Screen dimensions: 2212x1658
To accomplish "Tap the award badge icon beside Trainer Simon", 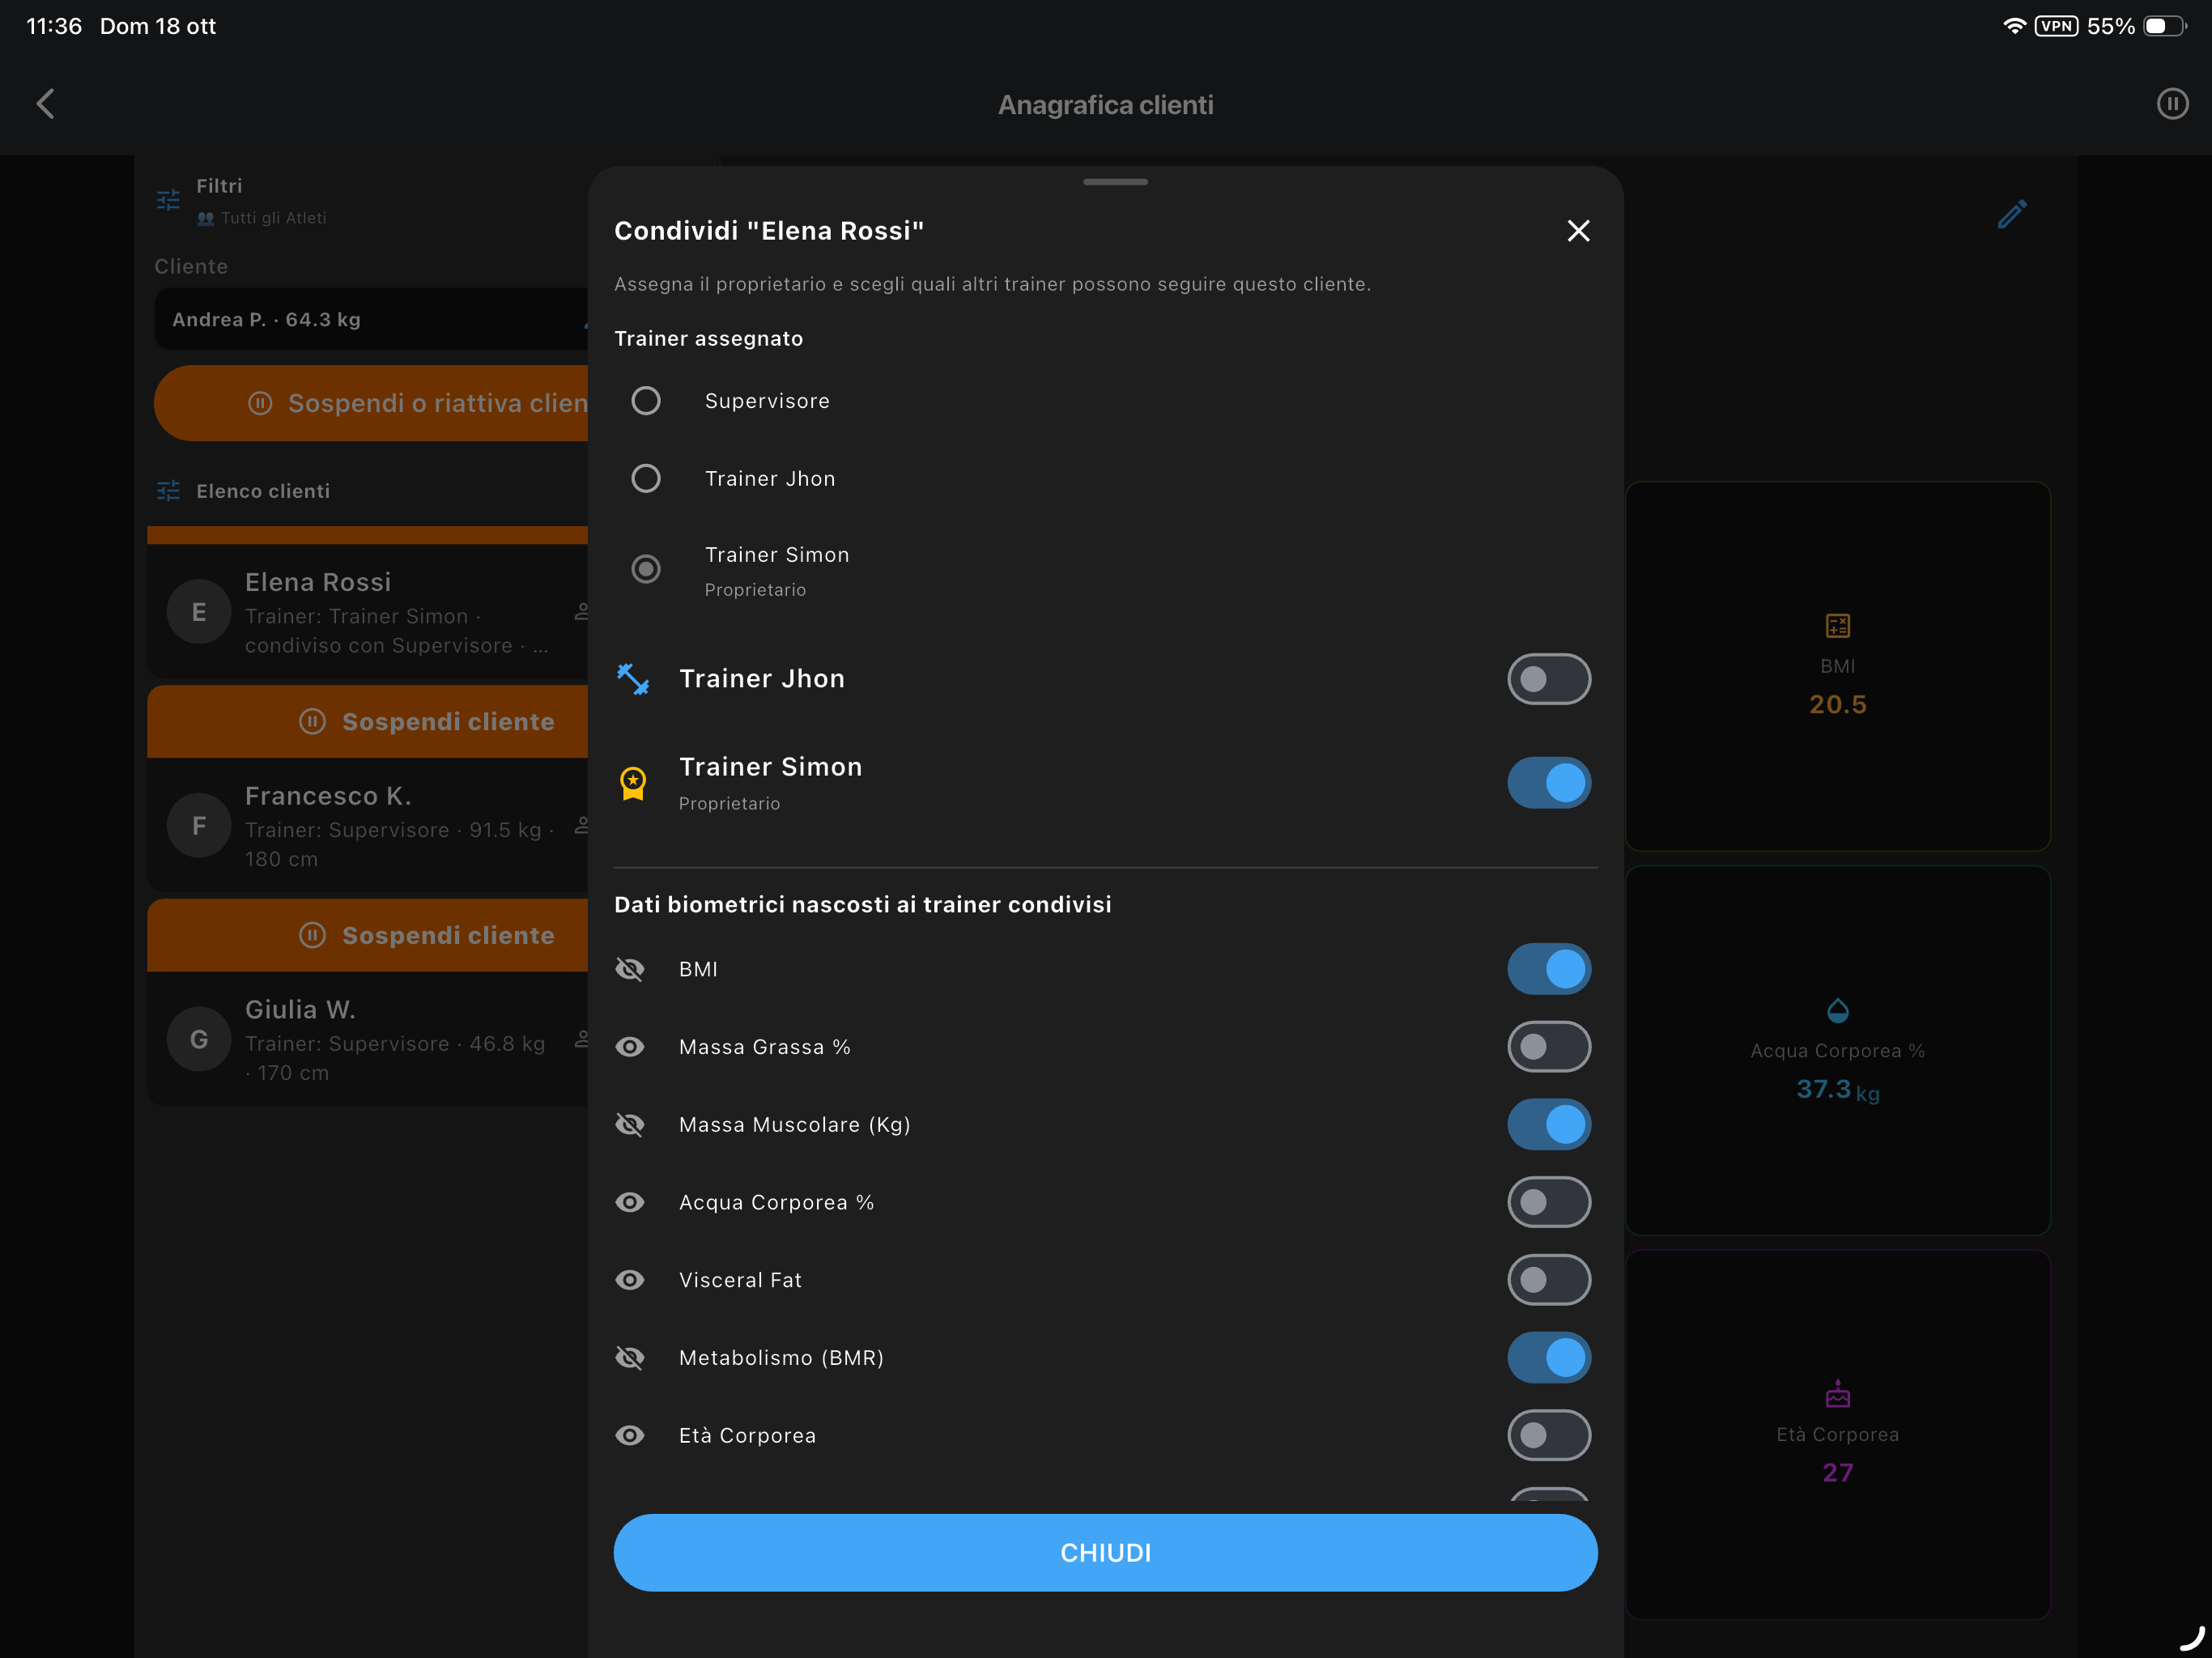I will (x=633, y=783).
